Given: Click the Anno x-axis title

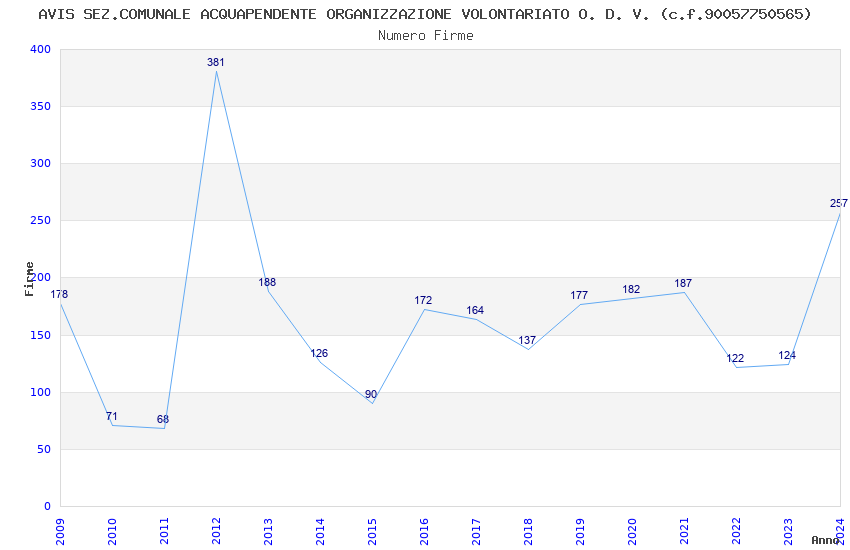Looking at the screenshot, I should (825, 540).
